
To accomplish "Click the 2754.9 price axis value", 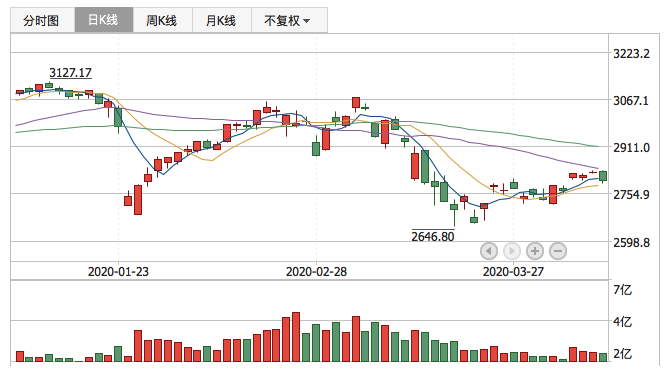I will (x=631, y=195).
